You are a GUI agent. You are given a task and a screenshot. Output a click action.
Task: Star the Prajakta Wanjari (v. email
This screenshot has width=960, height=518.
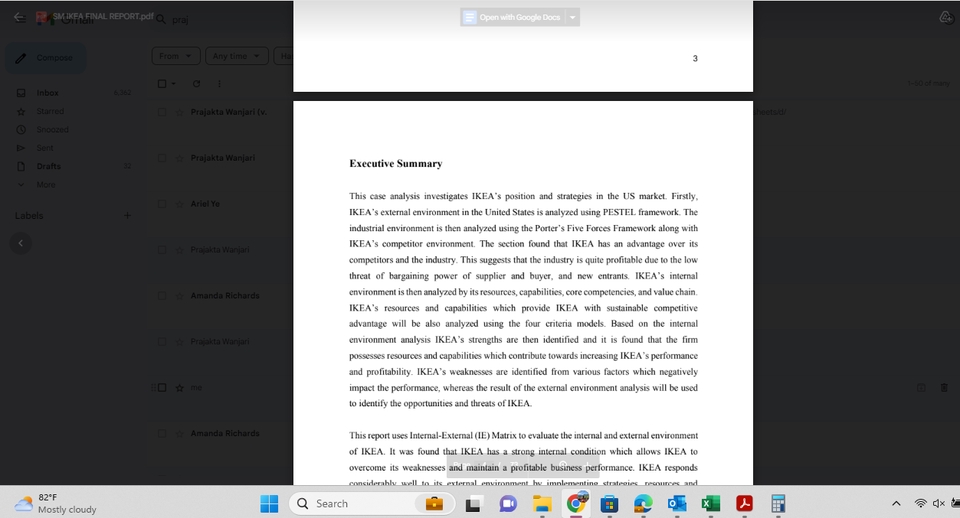point(179,112)
